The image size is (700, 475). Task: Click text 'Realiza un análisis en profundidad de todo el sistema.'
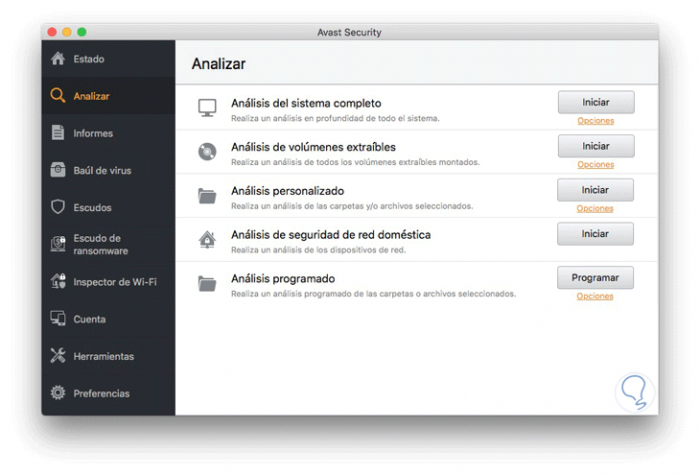coord(335,118)
